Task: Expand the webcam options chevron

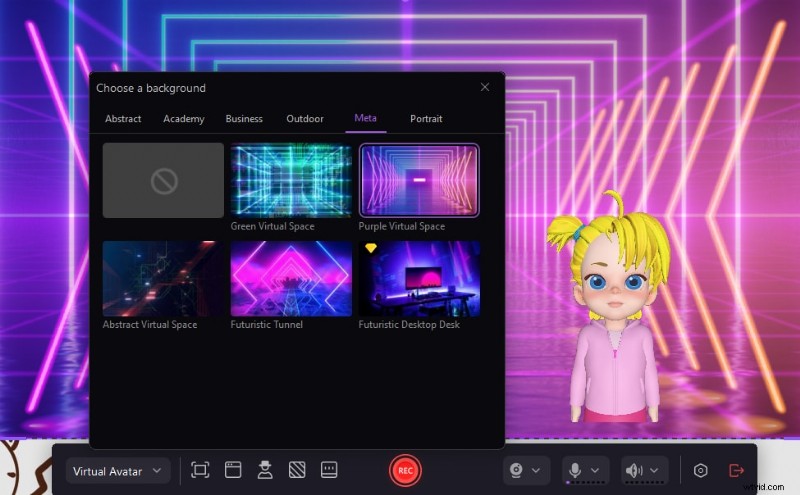Action: click(536, 471)
